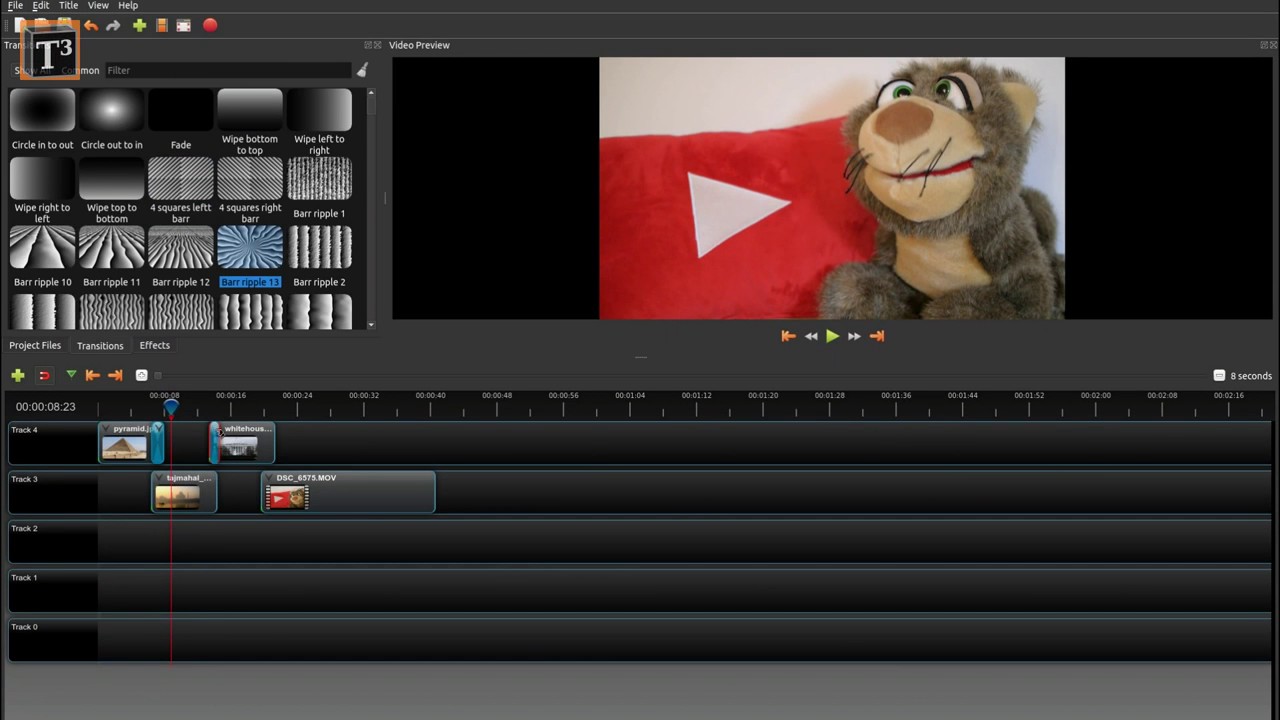Open the DSC_6575.MOV clip's dropdown menu arrow
This screenshot has width=1280, height=720.
point(271,478)
